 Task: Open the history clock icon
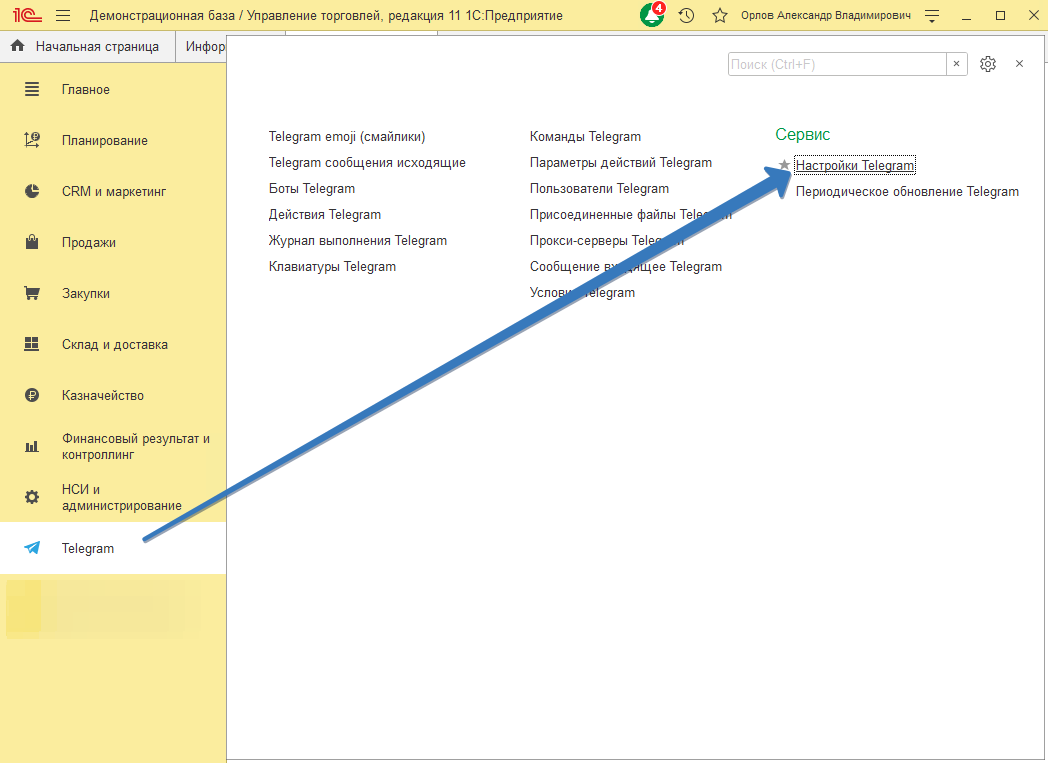(x=686, y=16)
